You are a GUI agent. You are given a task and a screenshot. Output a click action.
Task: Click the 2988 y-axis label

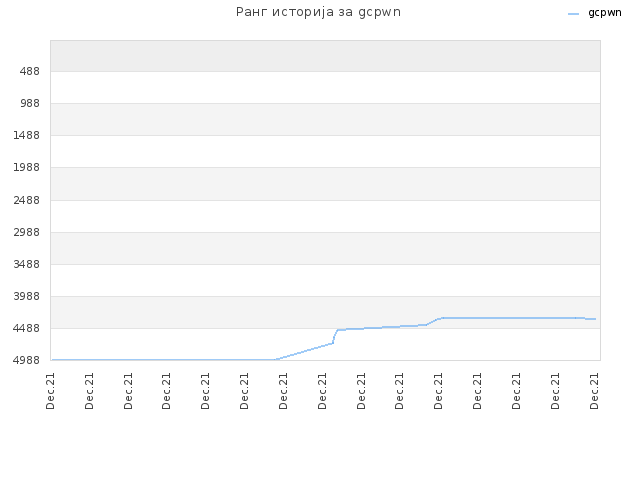click(x=27, y=232)
